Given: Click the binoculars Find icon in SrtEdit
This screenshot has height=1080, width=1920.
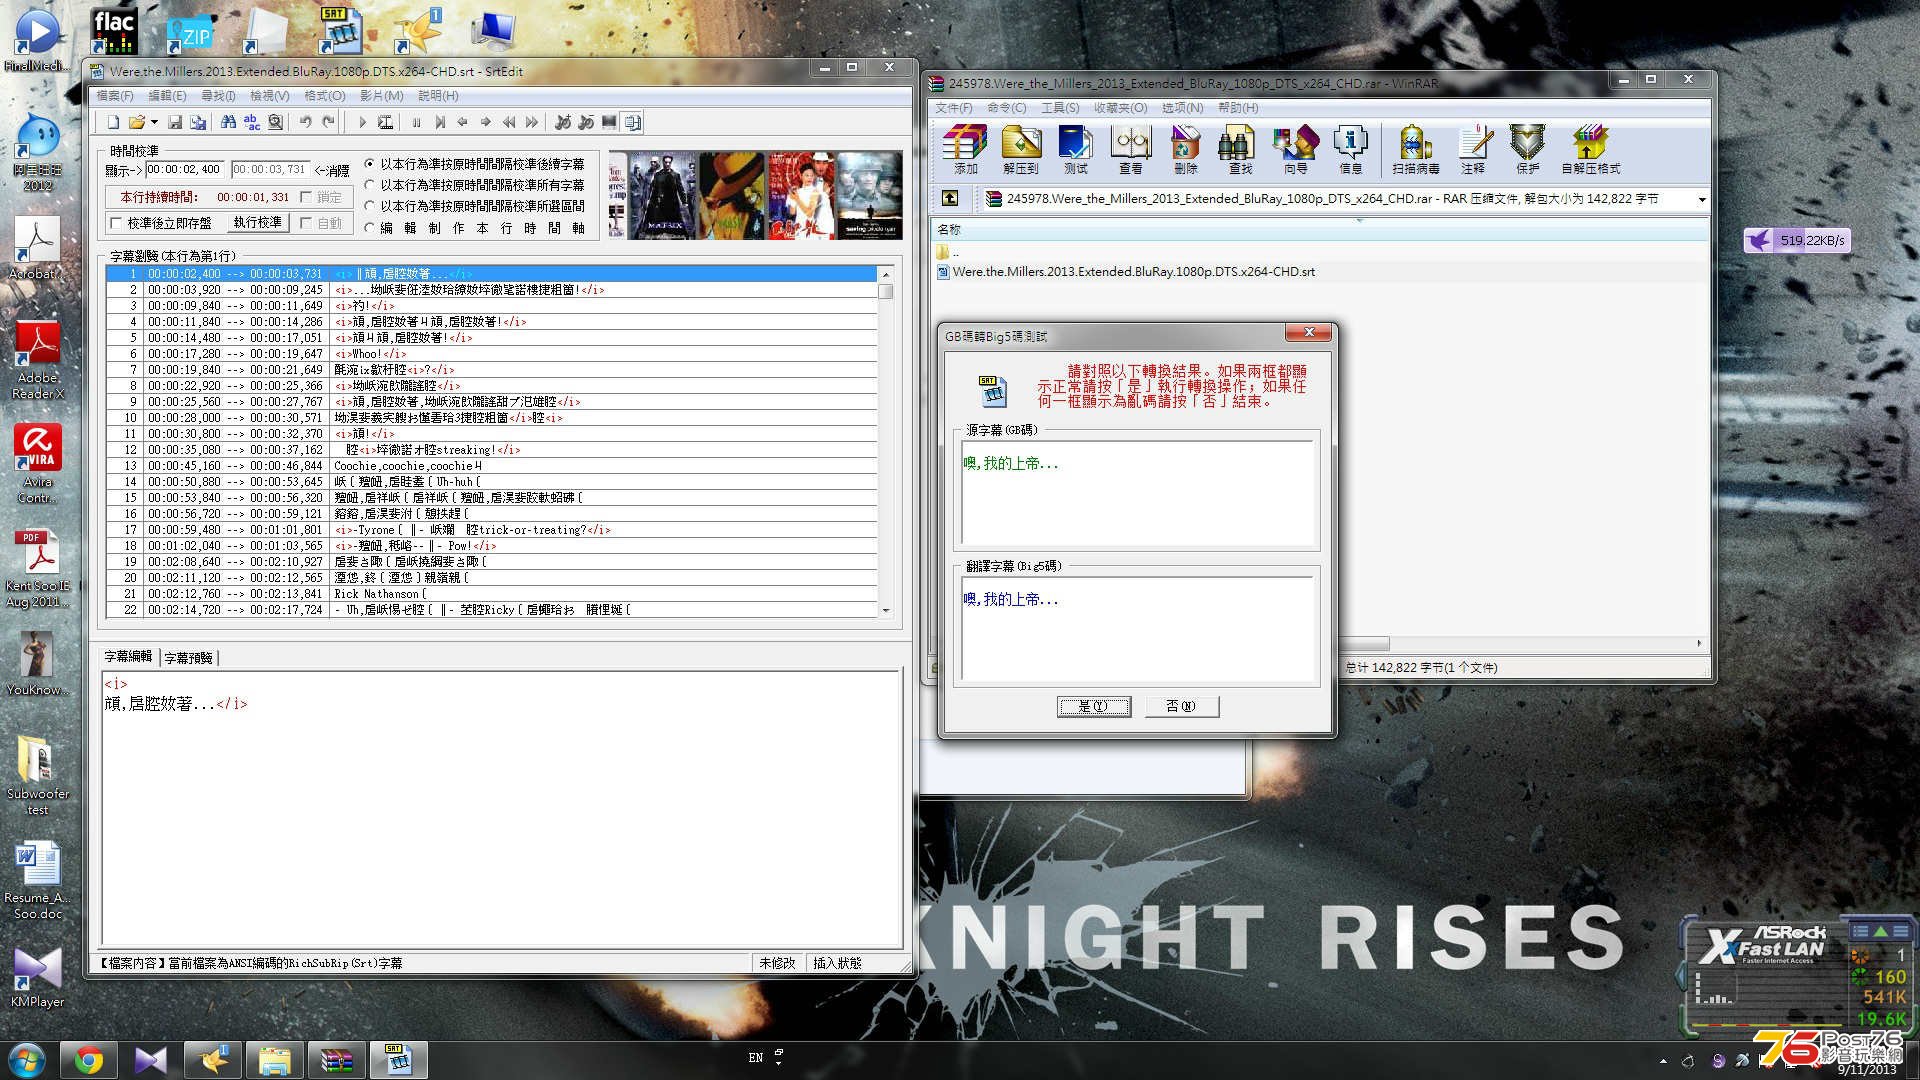Looking at the screenshot, I should pos(229,122).
